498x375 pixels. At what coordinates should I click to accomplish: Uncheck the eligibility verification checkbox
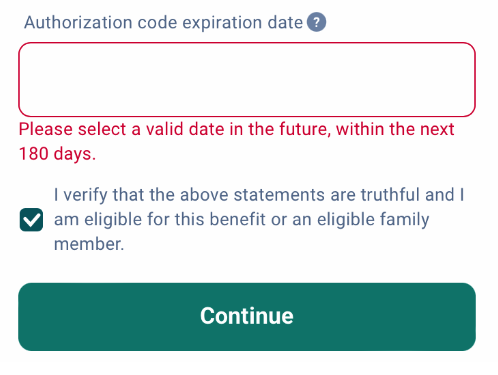tap(31, 220)
